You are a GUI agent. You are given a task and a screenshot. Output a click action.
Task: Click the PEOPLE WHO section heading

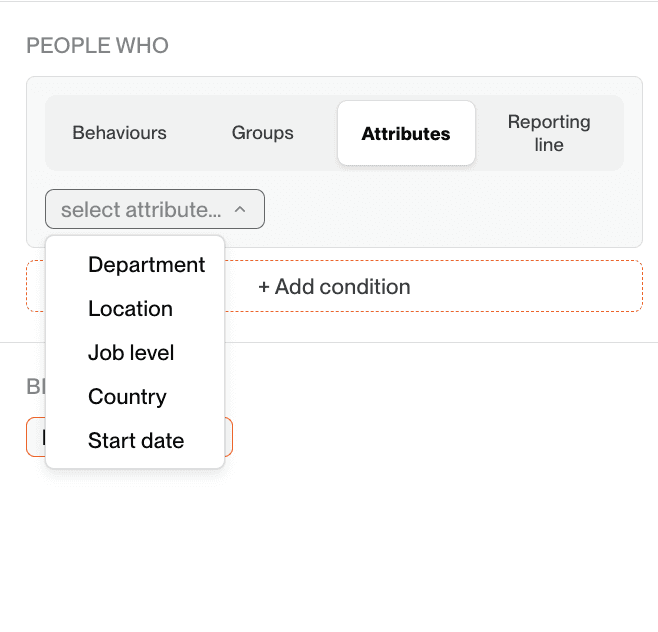[97, 46]
